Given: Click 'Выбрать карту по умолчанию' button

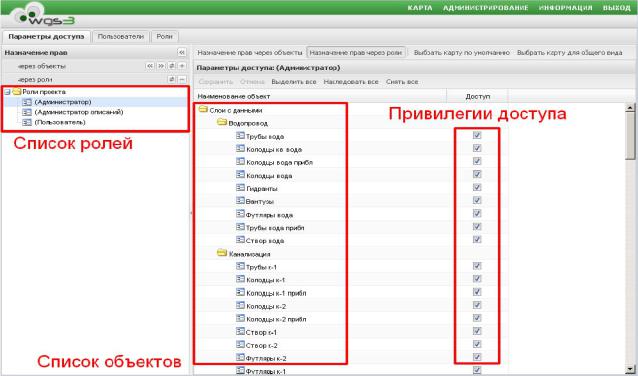Looking at the screenshot, I should (461, 53).
